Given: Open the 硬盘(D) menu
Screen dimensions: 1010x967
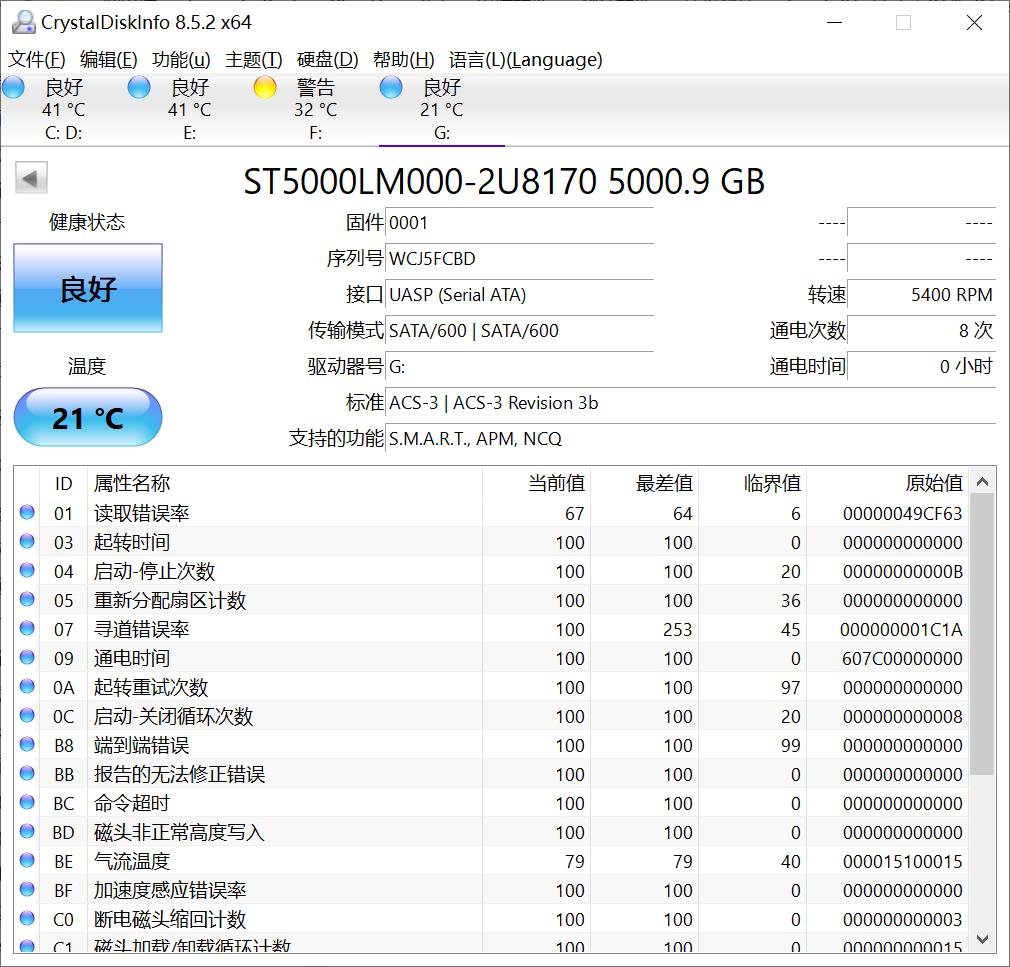Looking at the screenshot, I should [324, 60].
